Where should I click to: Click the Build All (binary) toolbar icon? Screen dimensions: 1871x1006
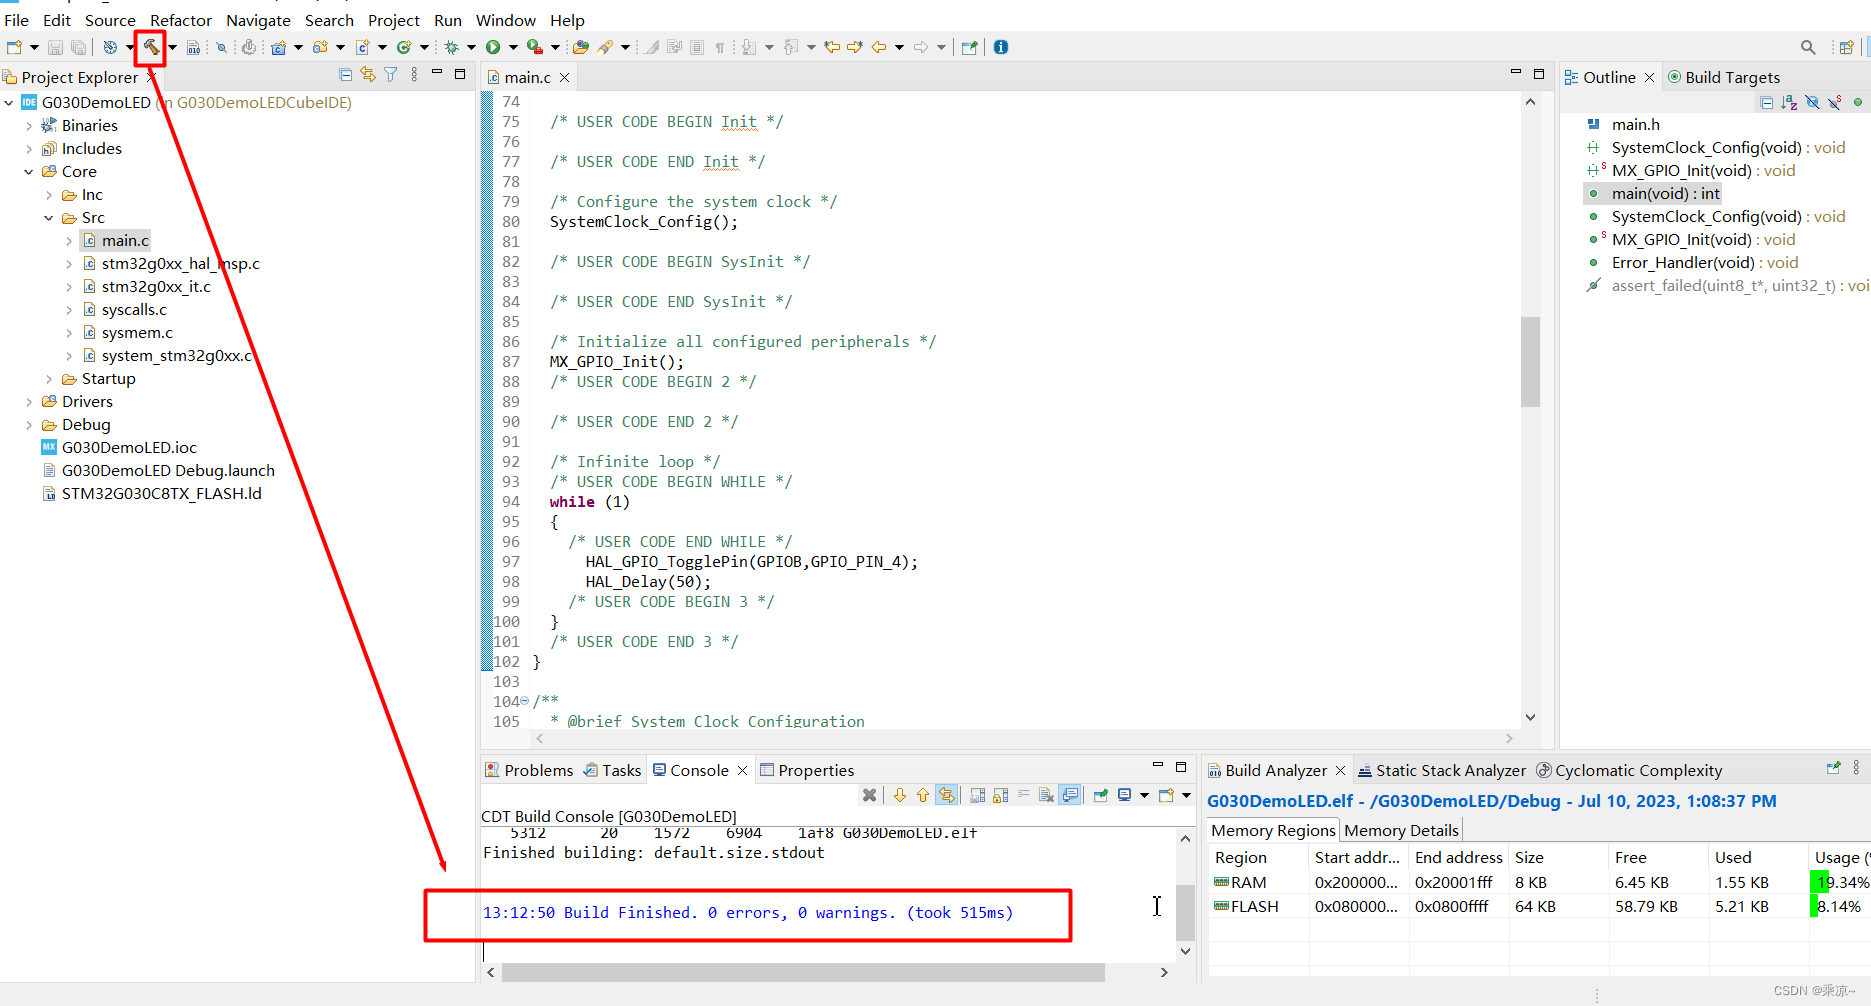point(194,47)
